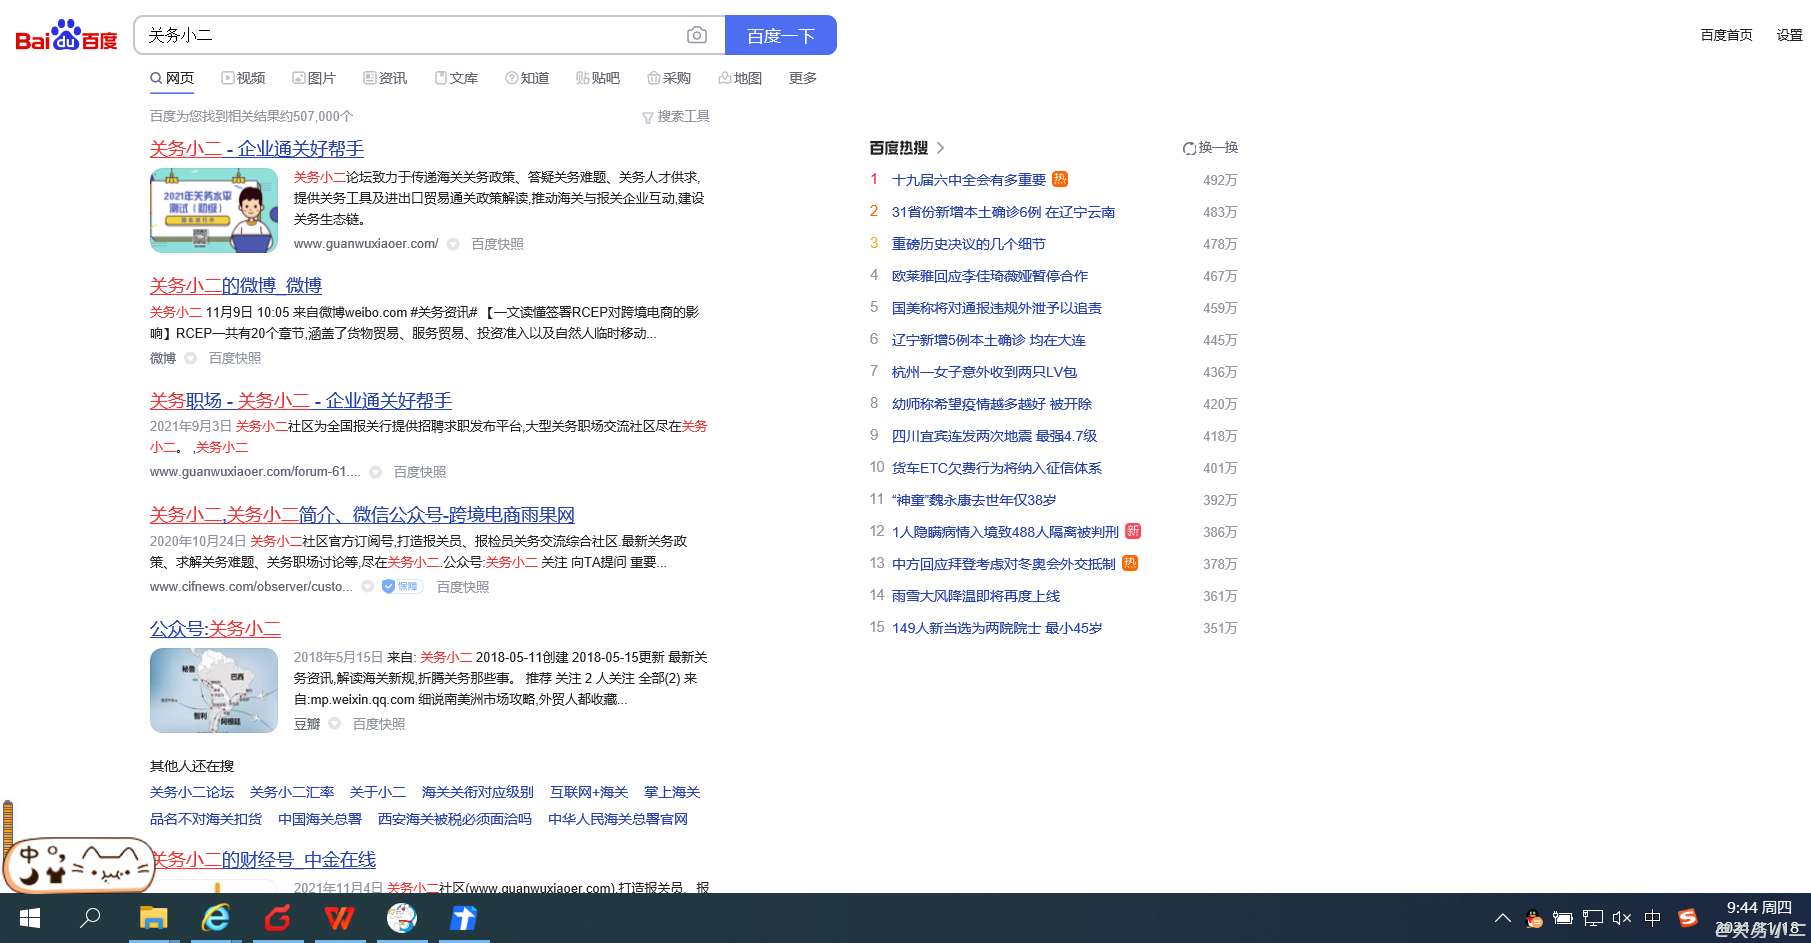This screenshot has height=943, width=1811.
Task: Click the South America map thumbnail
Action: click(214, 690)
